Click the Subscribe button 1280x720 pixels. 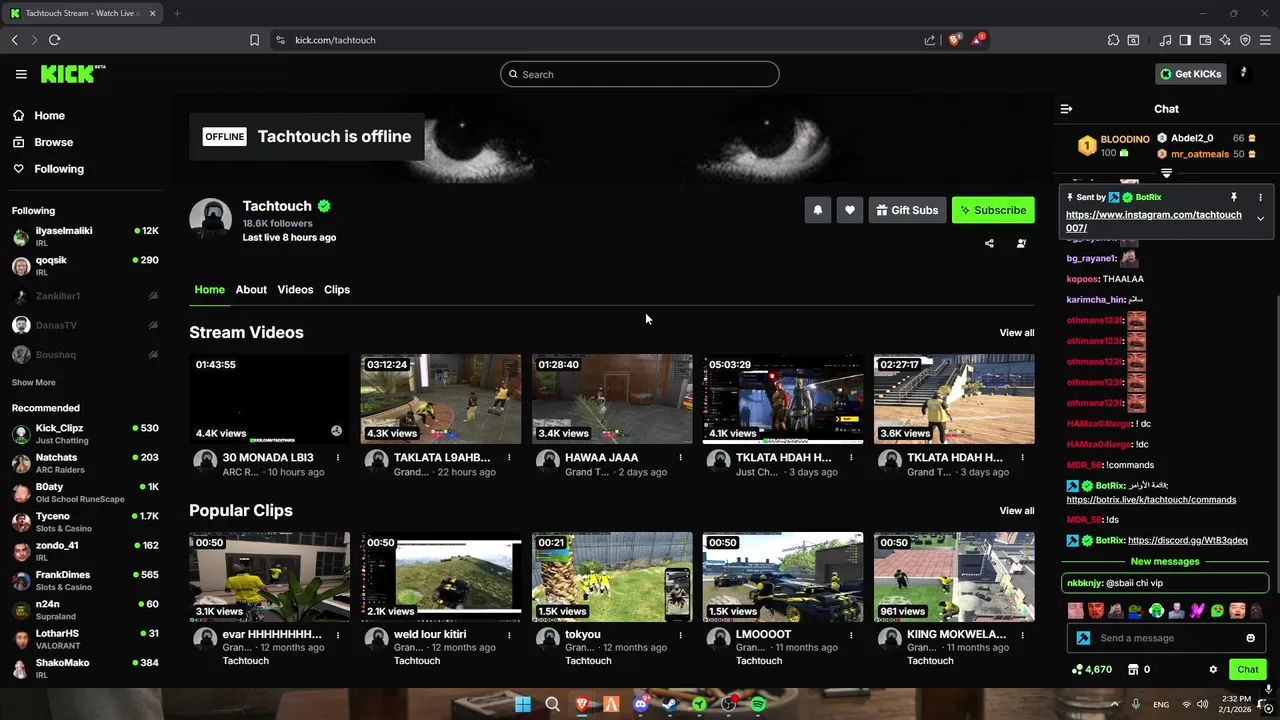pos(993,210)
